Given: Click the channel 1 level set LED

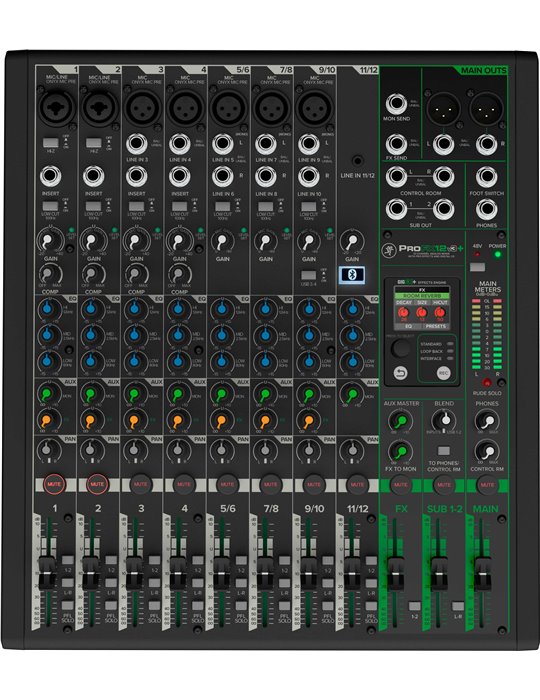Looking at the screenshot, I should (71, 230).
